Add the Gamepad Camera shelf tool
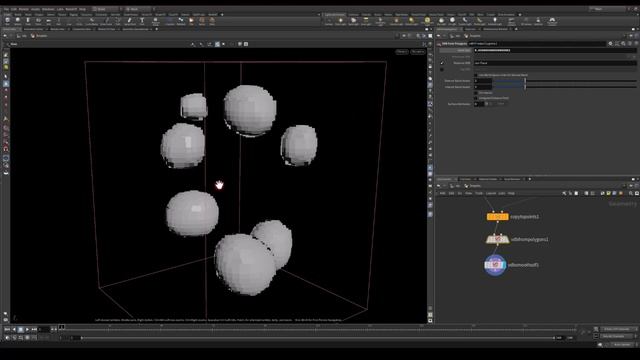This screenshot has width=640, height=360. 552,21
